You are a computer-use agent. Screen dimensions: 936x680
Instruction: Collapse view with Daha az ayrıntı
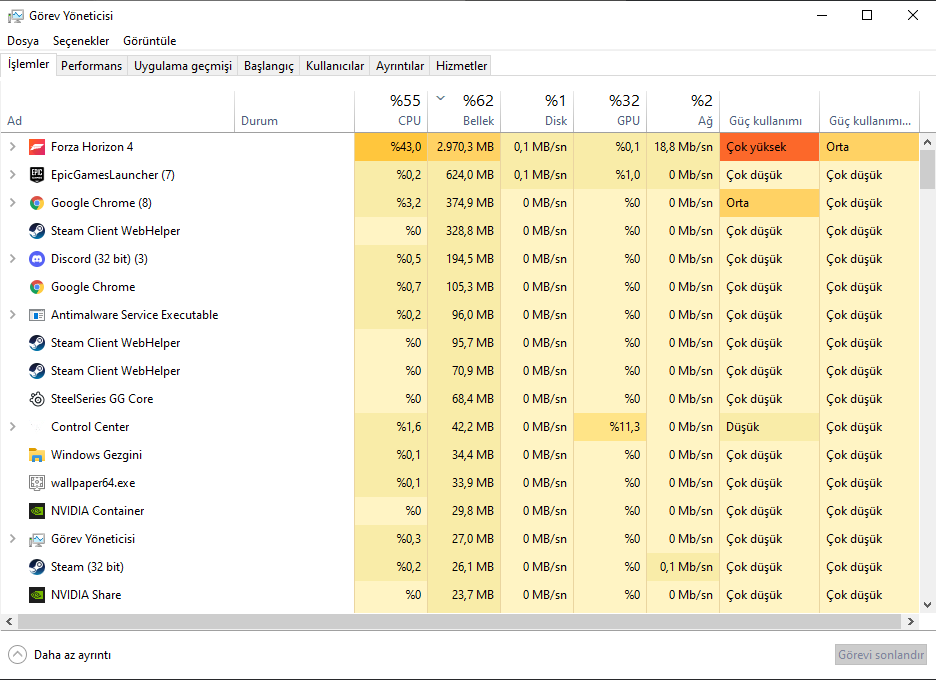click(60, 655)
